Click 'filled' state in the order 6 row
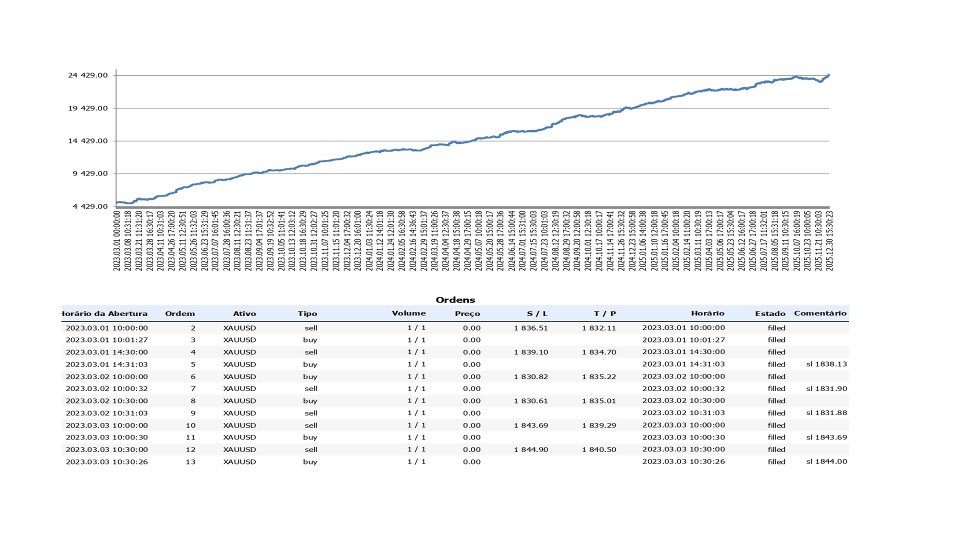 (x=776, y=377)
